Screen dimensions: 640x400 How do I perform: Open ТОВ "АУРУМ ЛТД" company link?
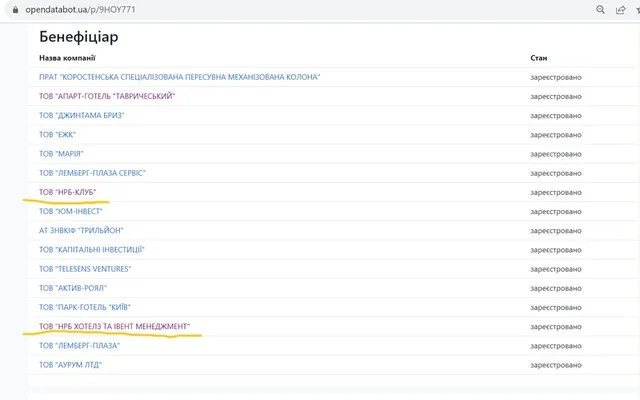(x=71, y=364)
